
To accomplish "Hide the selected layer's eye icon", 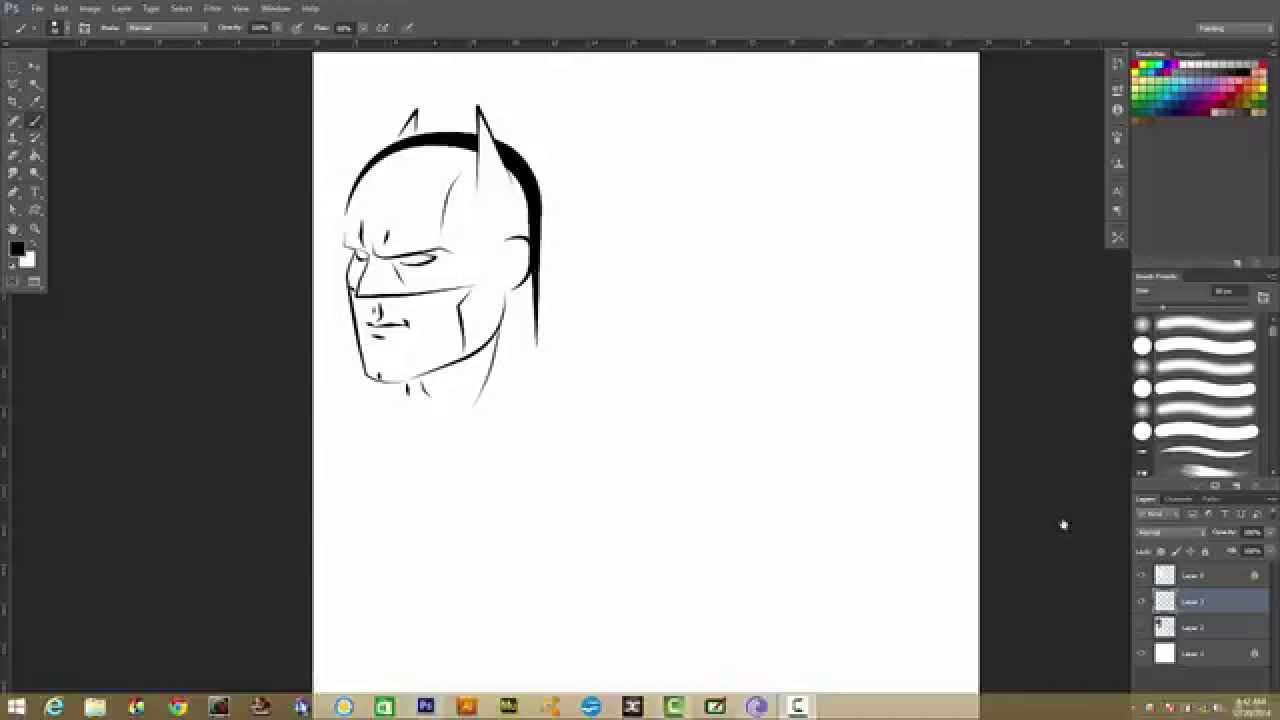I will click(1141, 601).
